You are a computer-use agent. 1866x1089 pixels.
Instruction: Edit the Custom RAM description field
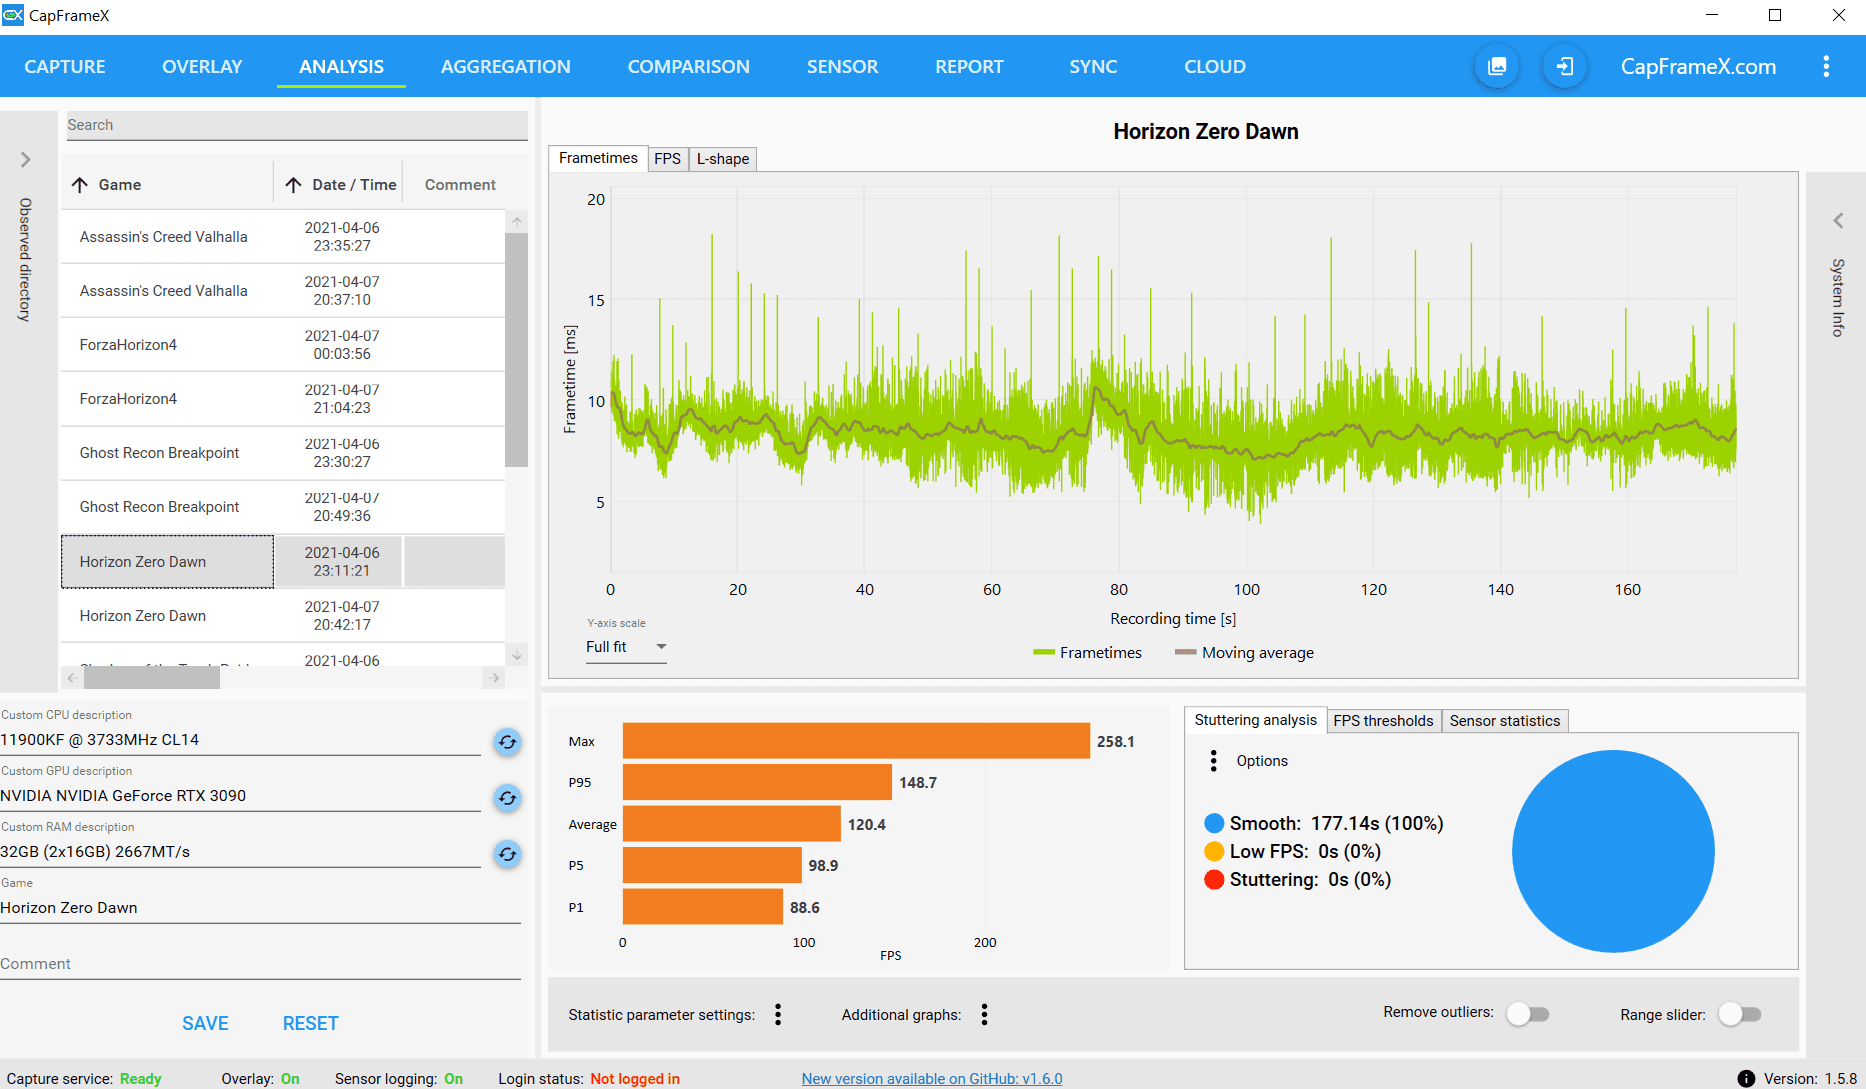(x=240, y=852)
